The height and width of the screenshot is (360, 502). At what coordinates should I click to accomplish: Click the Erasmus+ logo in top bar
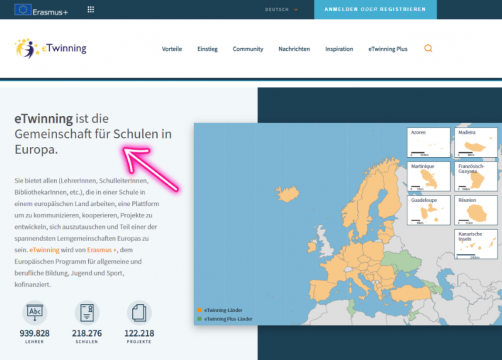[41, 10]
